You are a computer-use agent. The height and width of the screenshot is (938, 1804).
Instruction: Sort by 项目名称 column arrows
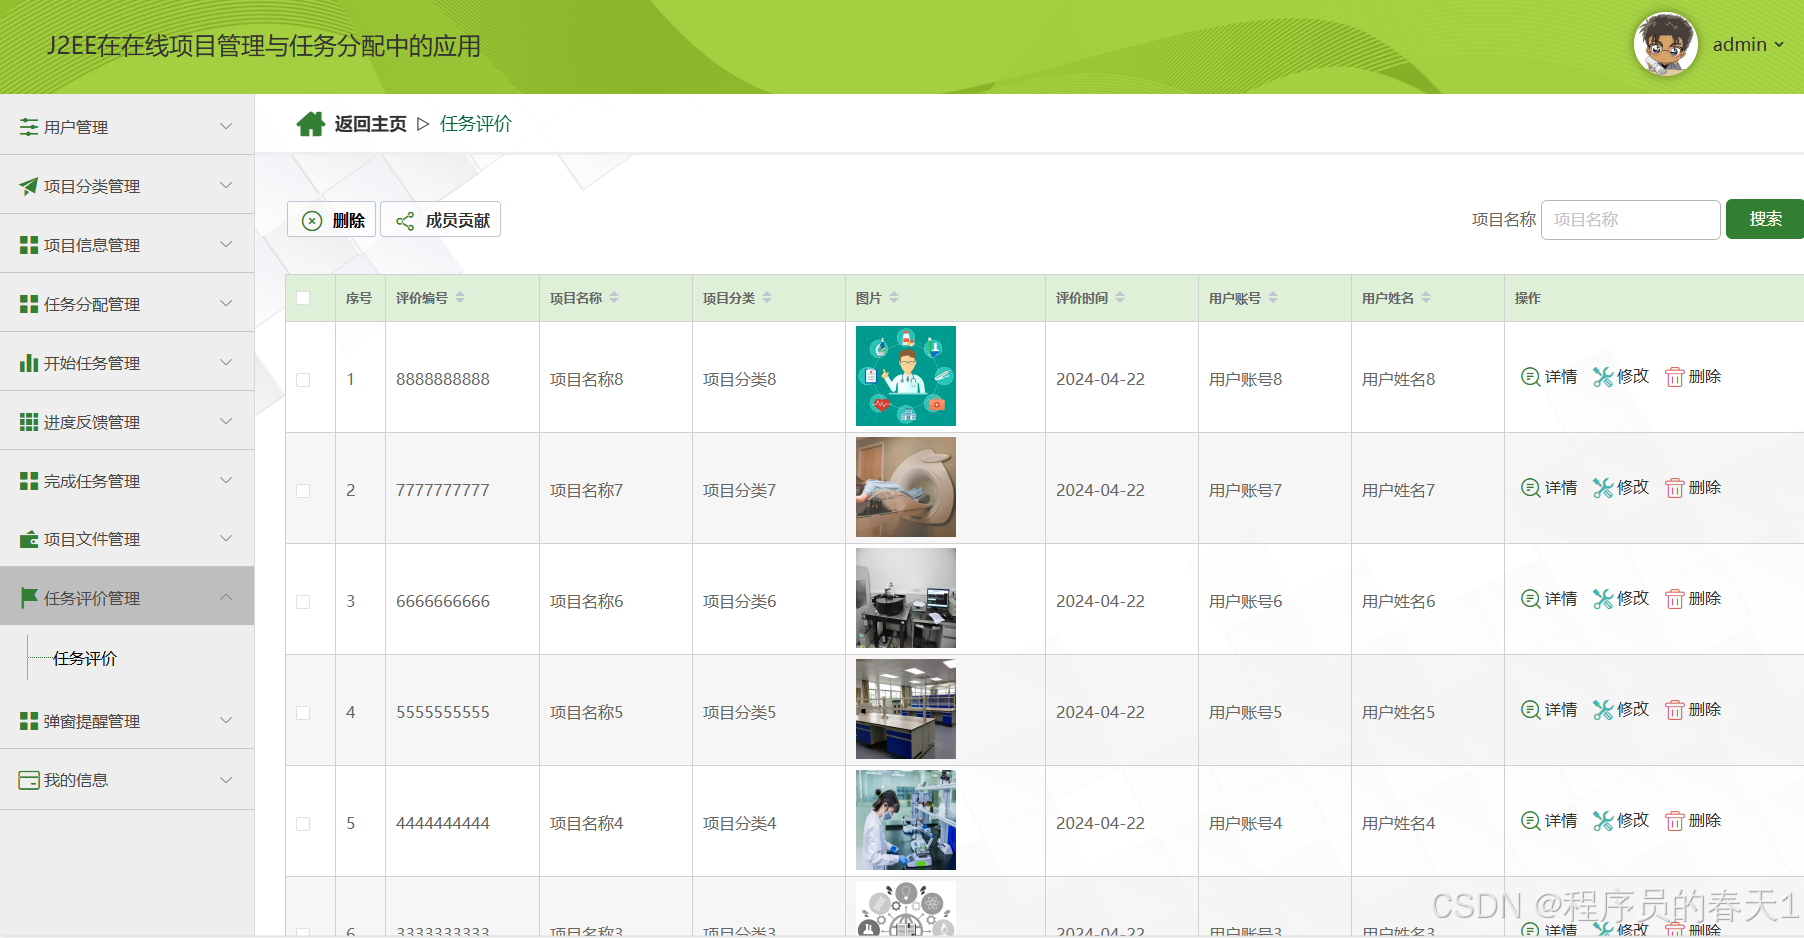(614, 298)
